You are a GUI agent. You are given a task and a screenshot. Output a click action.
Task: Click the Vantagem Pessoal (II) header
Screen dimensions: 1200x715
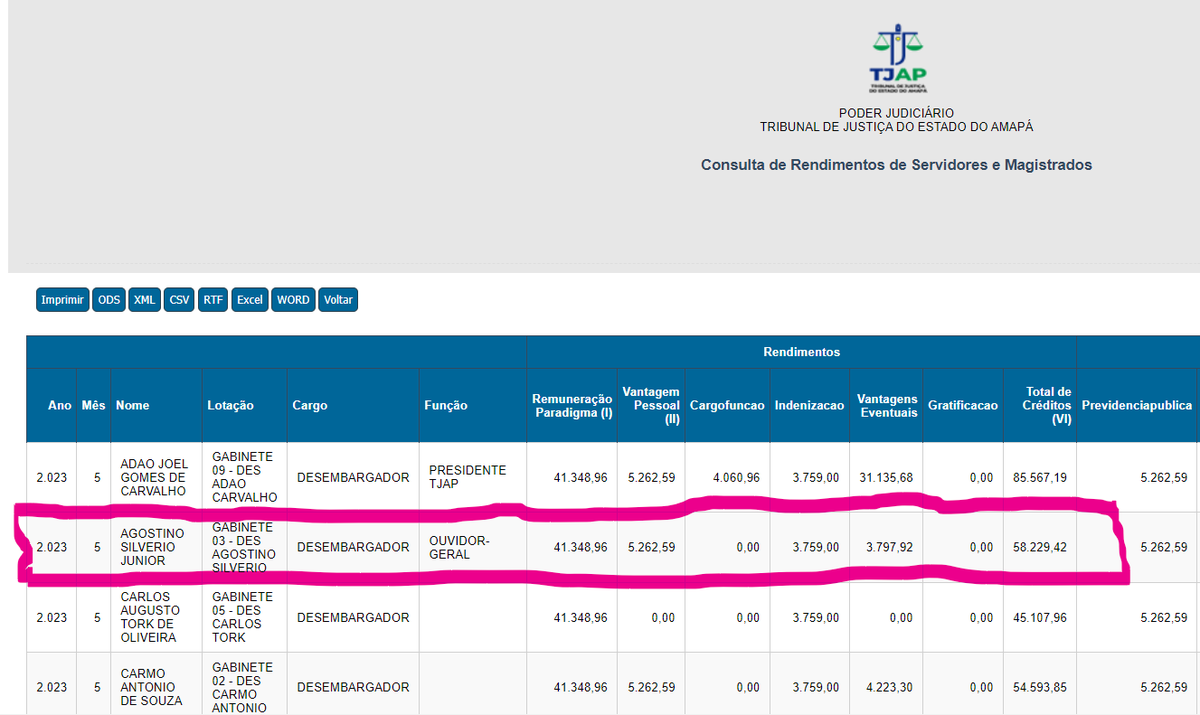(x=651, y=406)
